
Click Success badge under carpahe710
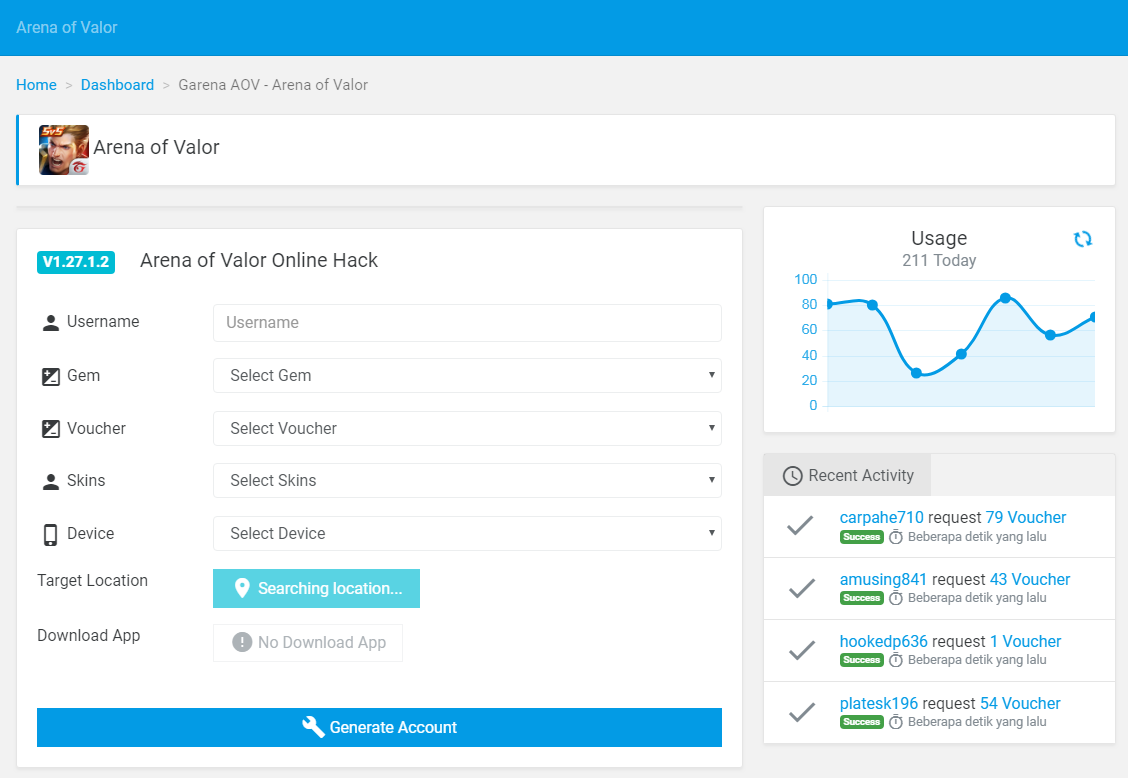pyautogui.click(x=861, y=537)
